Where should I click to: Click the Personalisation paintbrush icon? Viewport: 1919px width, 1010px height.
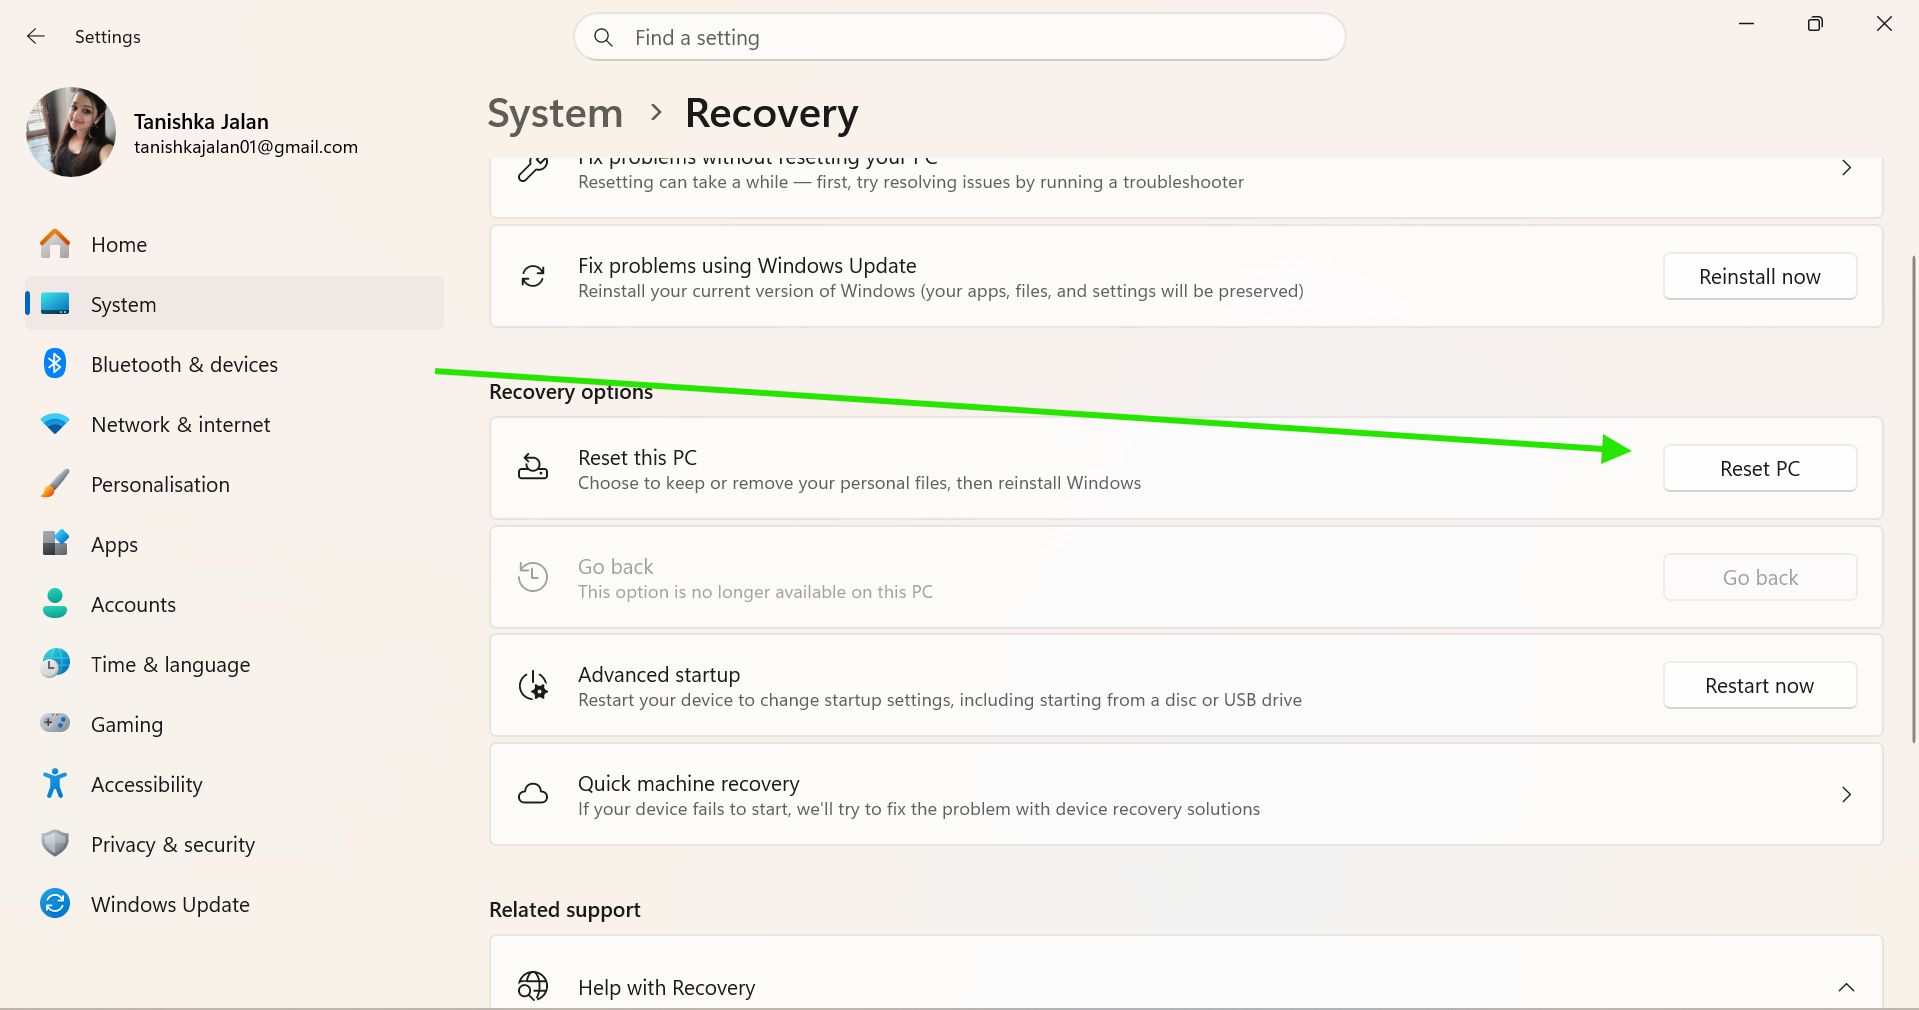point(55,484)
